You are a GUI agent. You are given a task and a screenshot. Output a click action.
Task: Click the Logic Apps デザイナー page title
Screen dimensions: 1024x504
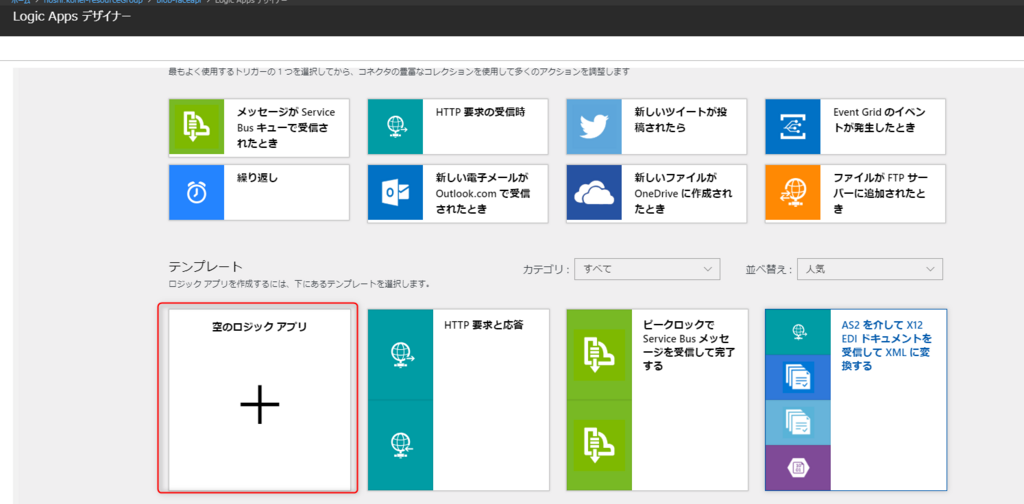click(71, 16)
